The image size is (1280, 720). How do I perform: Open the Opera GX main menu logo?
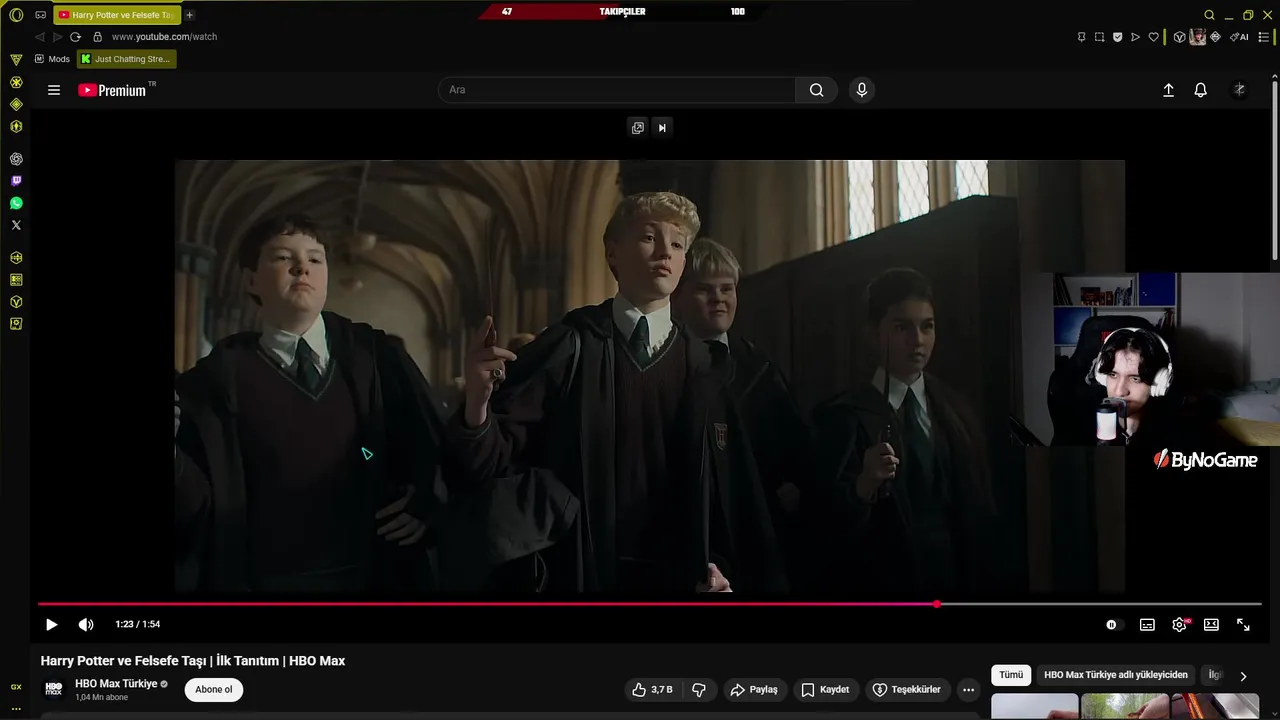(16, 15)
